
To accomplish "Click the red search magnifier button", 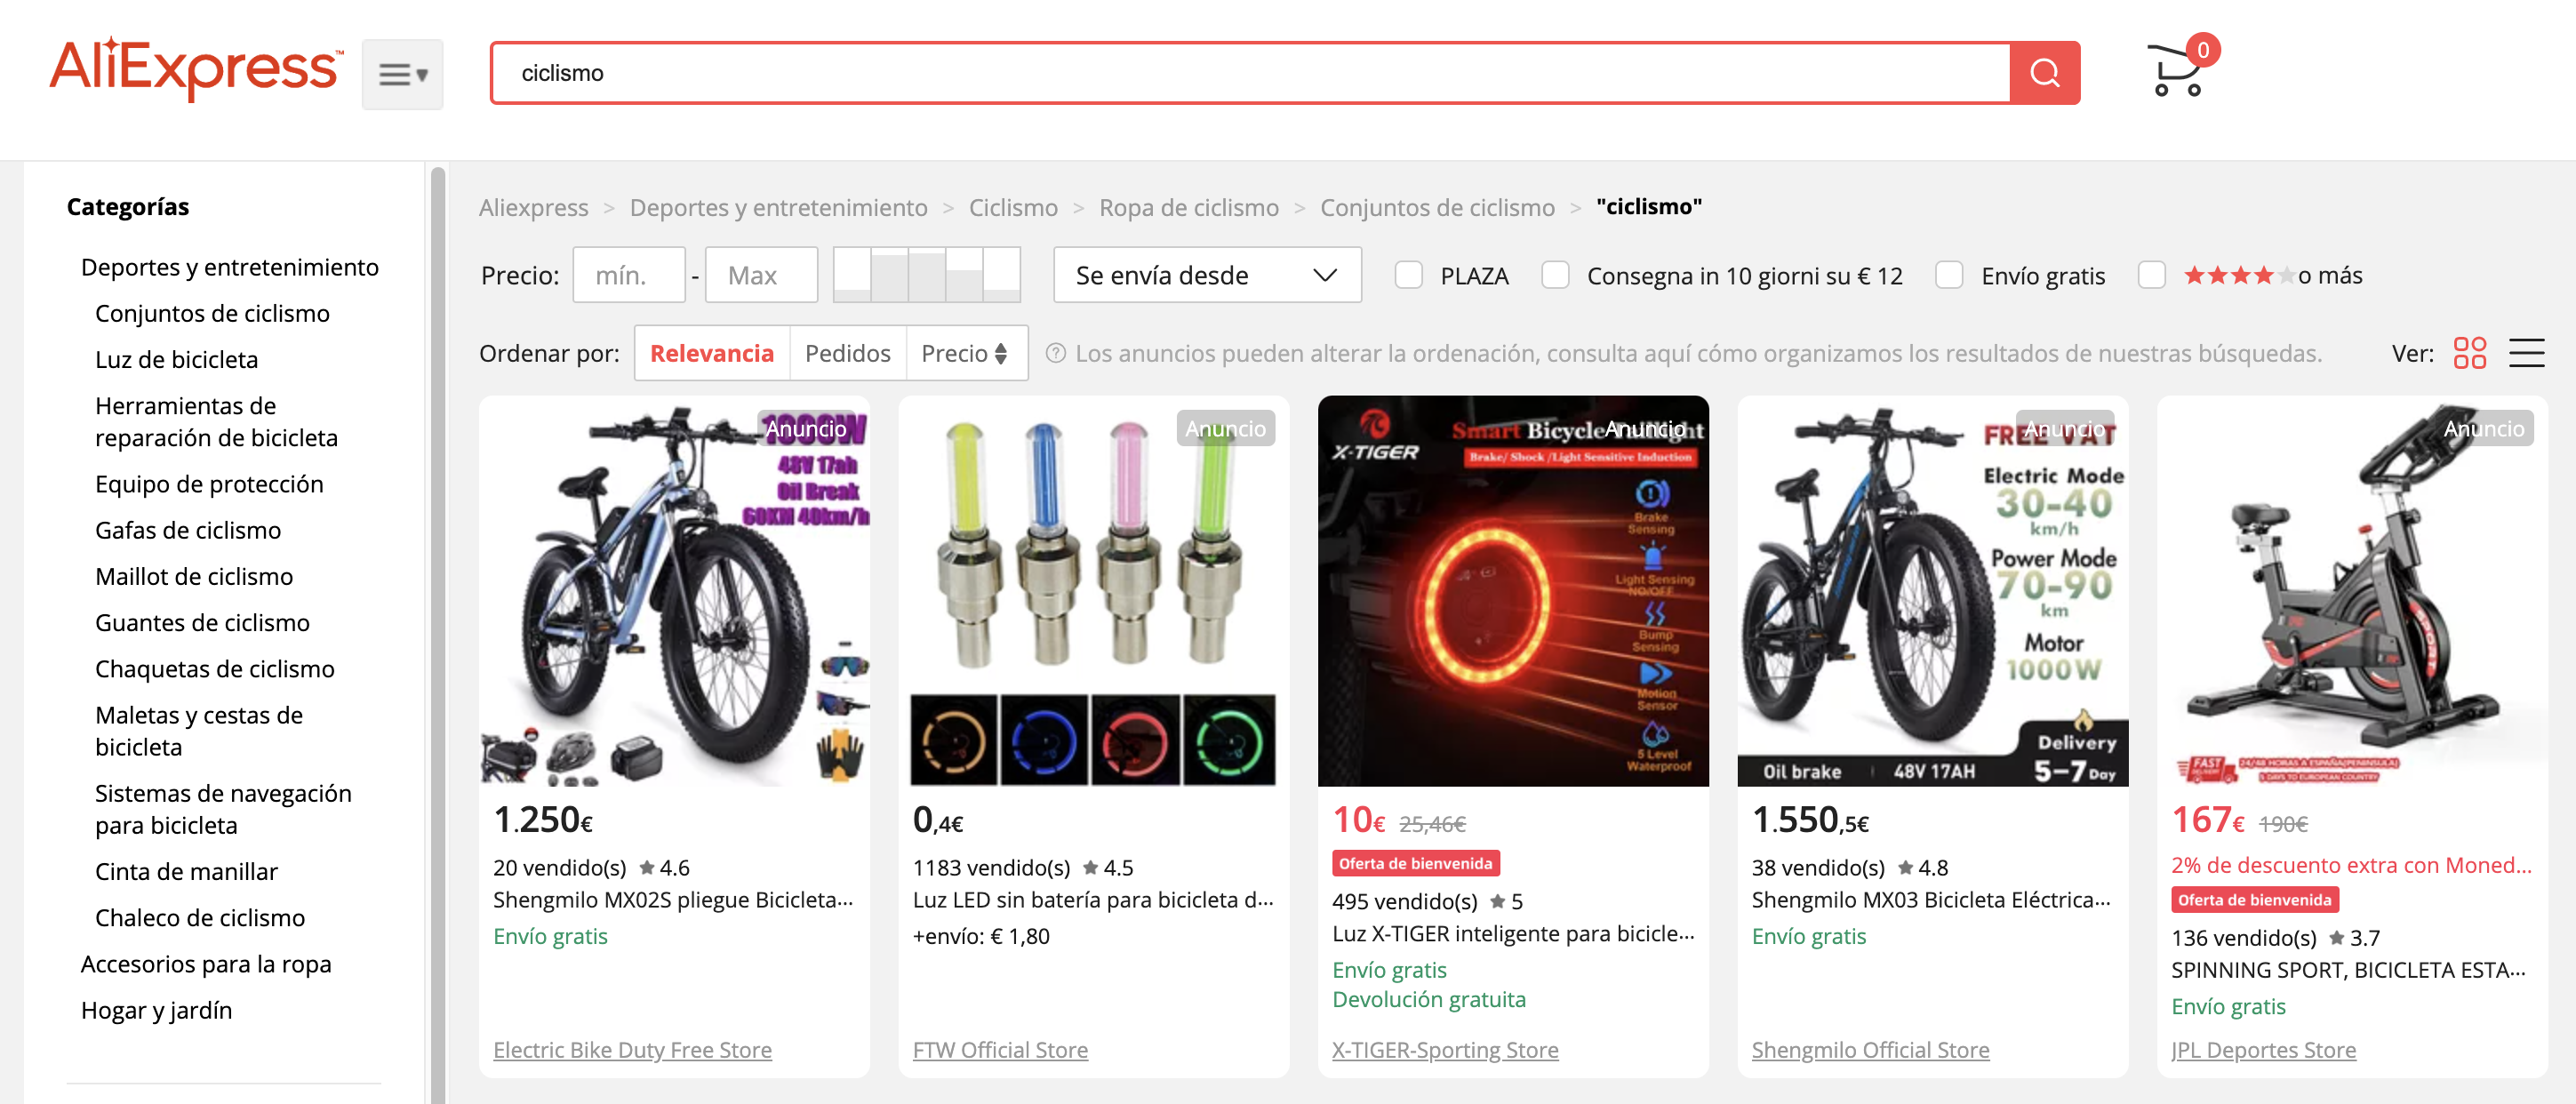I will (2044, 73).
